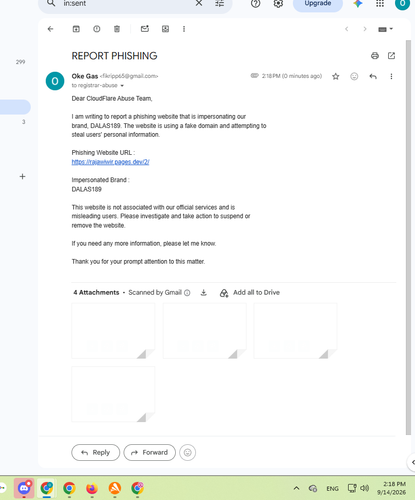This screenshot has height=500, width=415.
Task: View the Scanned by Gmail info icon
Action: click(x=187, y=293)
